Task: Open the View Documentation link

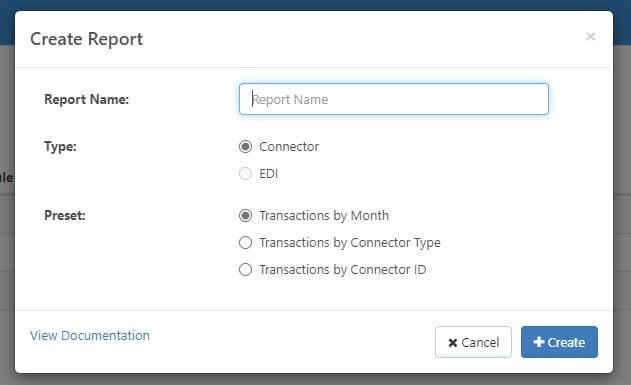Action: [90, 336]
